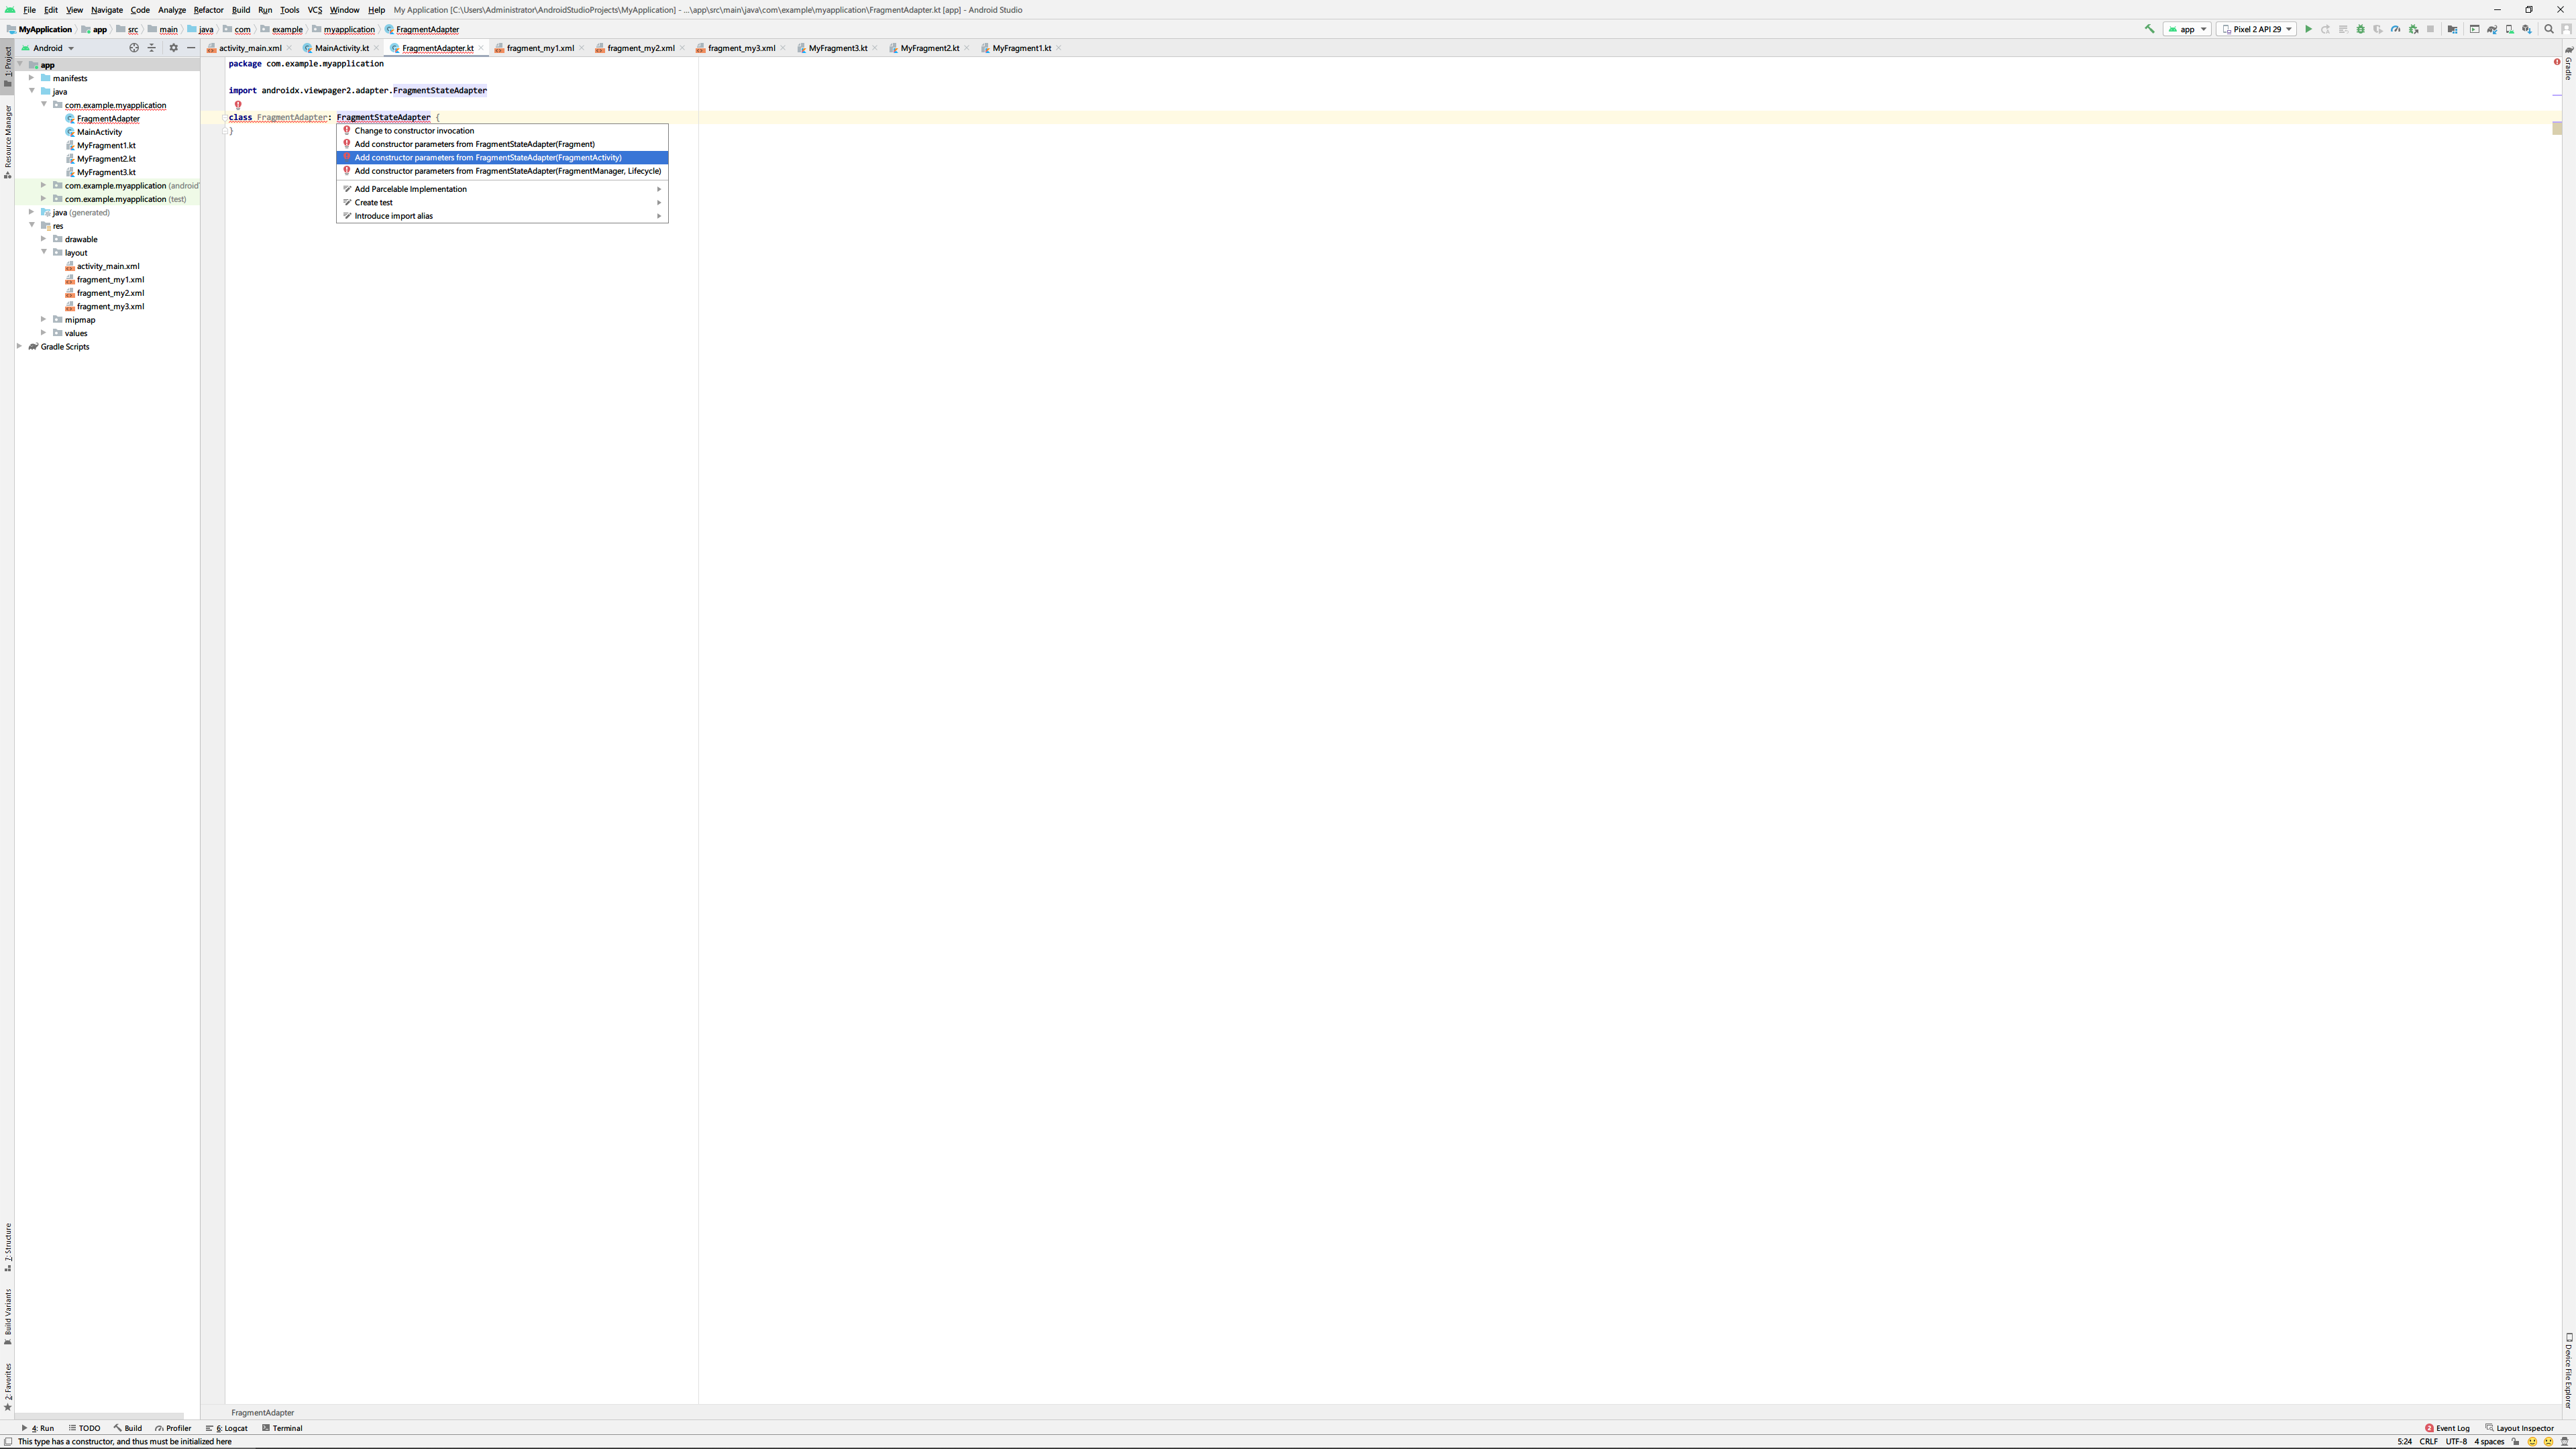Image resolution: width=2576 pixels, height=1449 pixels.
Task: Click the Search Everywhere magnifier icon
Action: 2549,29
